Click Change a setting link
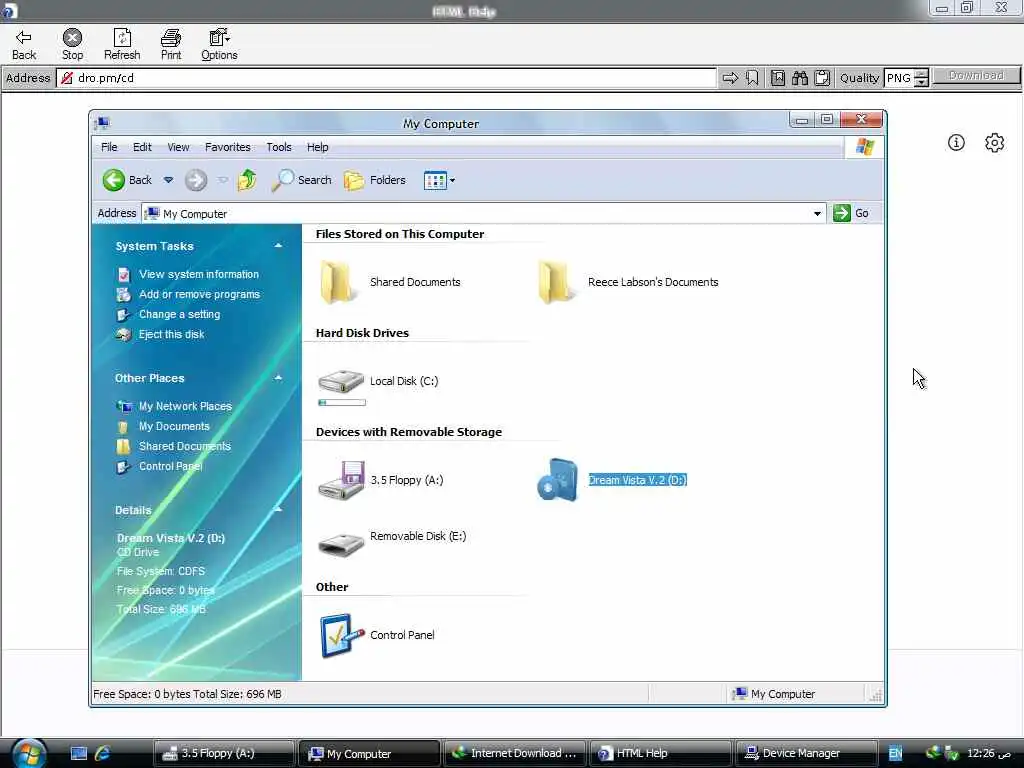The height and width of the screenshot is (768, 1024). point(179,314)
